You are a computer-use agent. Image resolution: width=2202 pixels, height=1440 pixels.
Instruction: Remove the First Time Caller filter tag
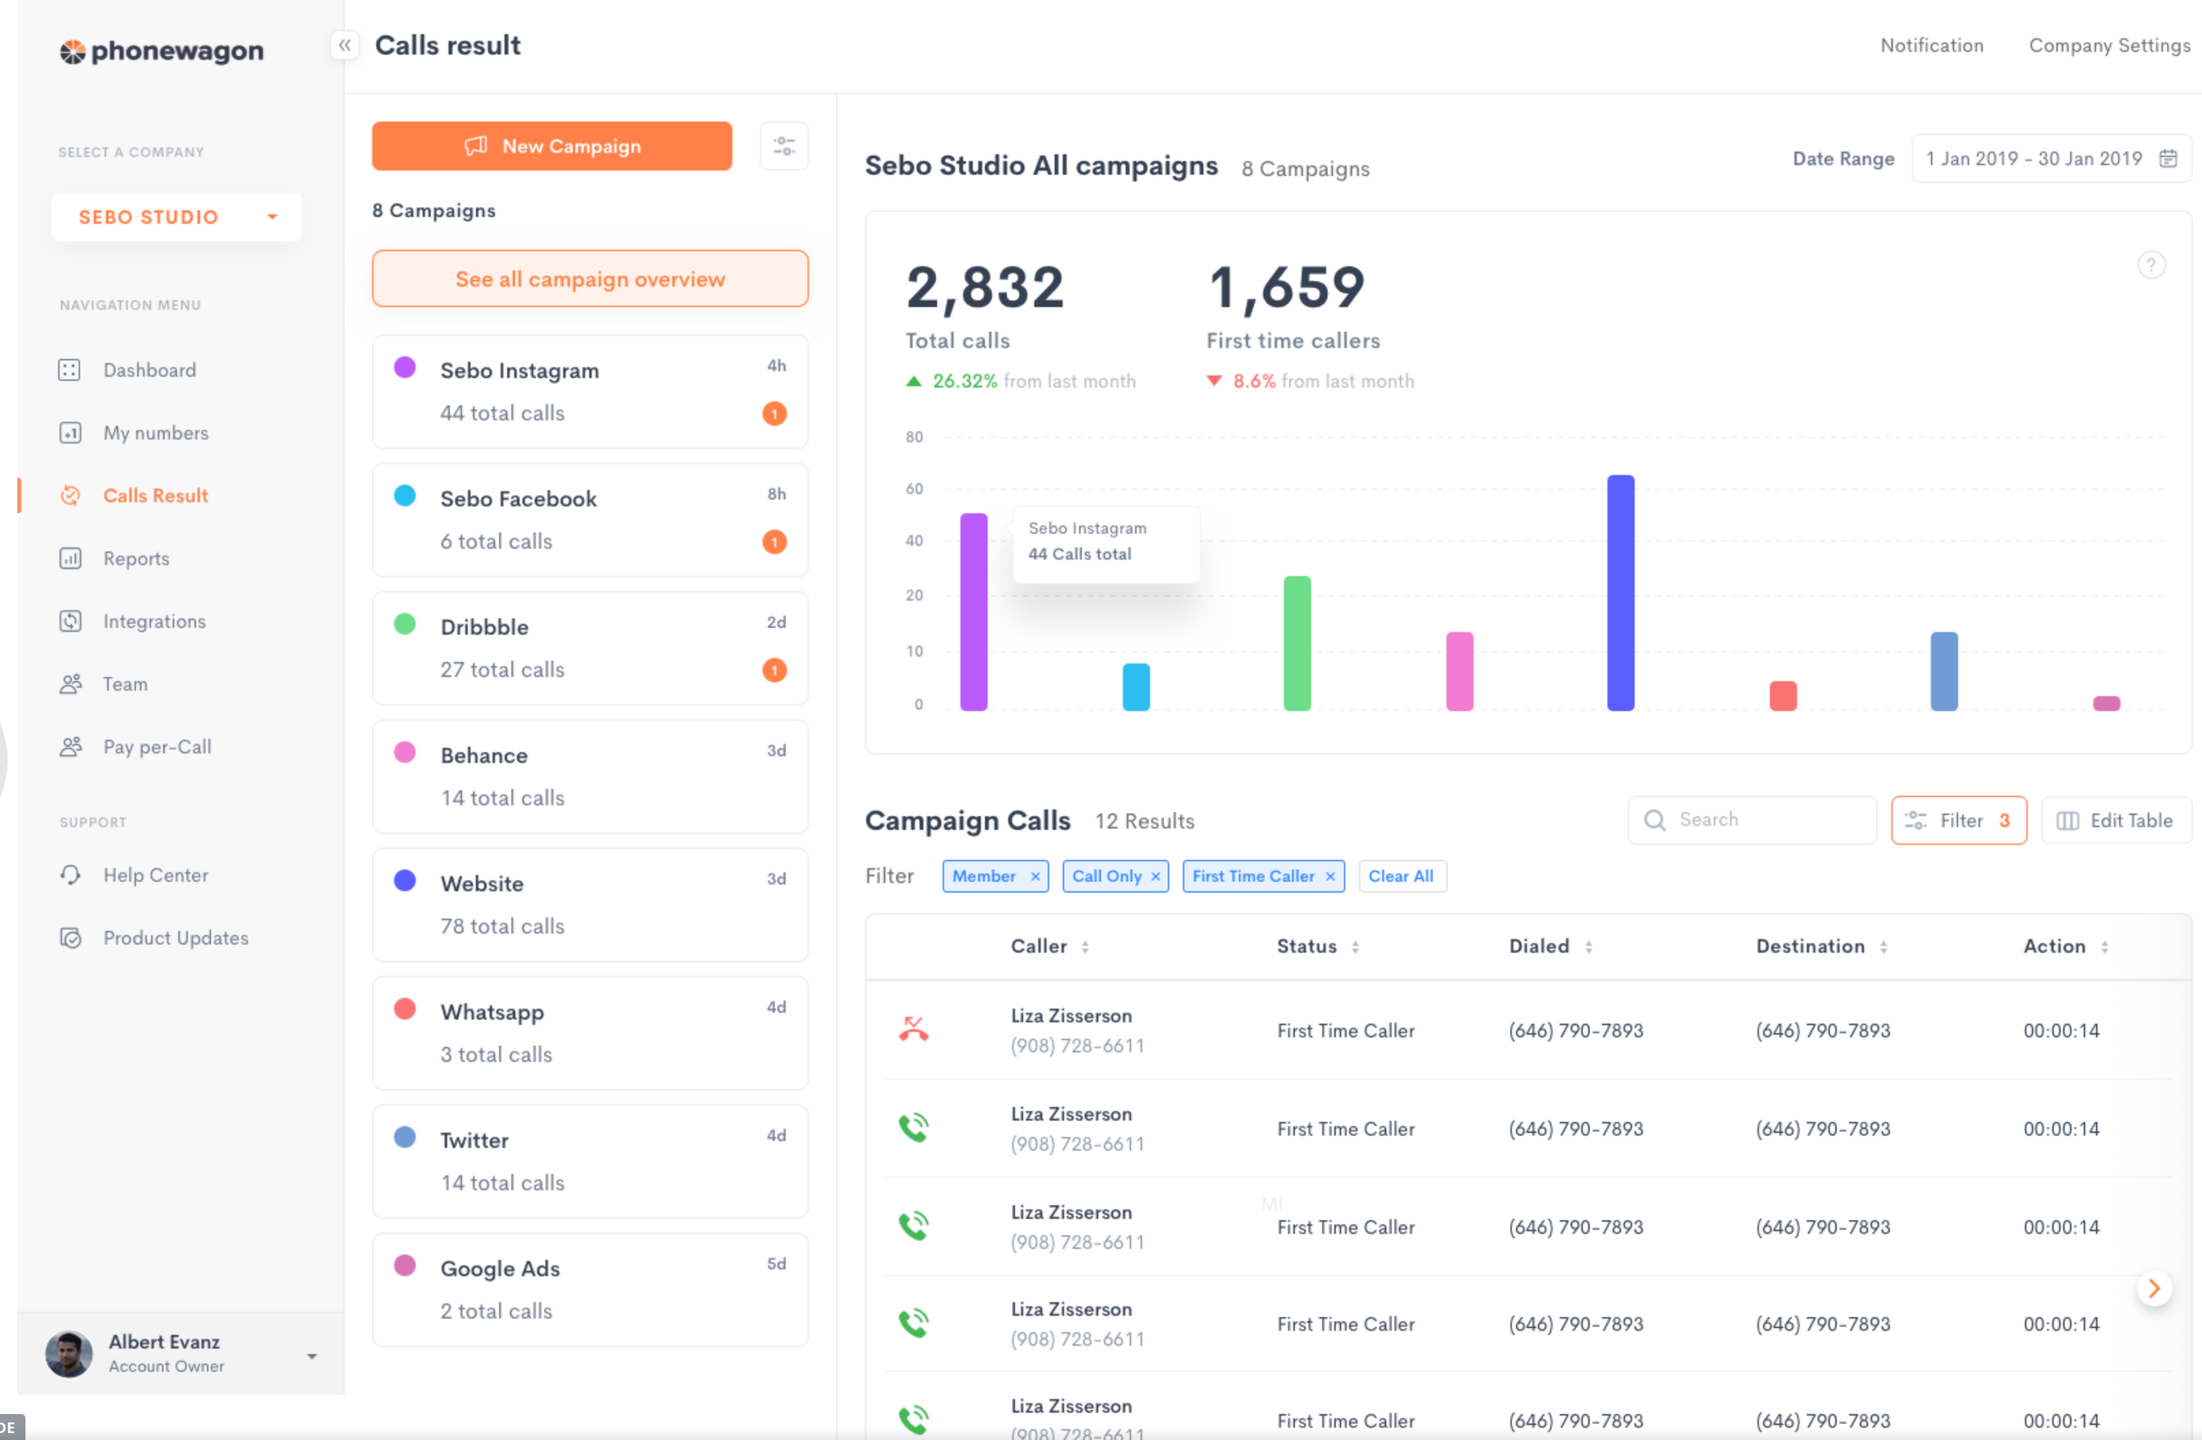click(x=1330, y=877)
